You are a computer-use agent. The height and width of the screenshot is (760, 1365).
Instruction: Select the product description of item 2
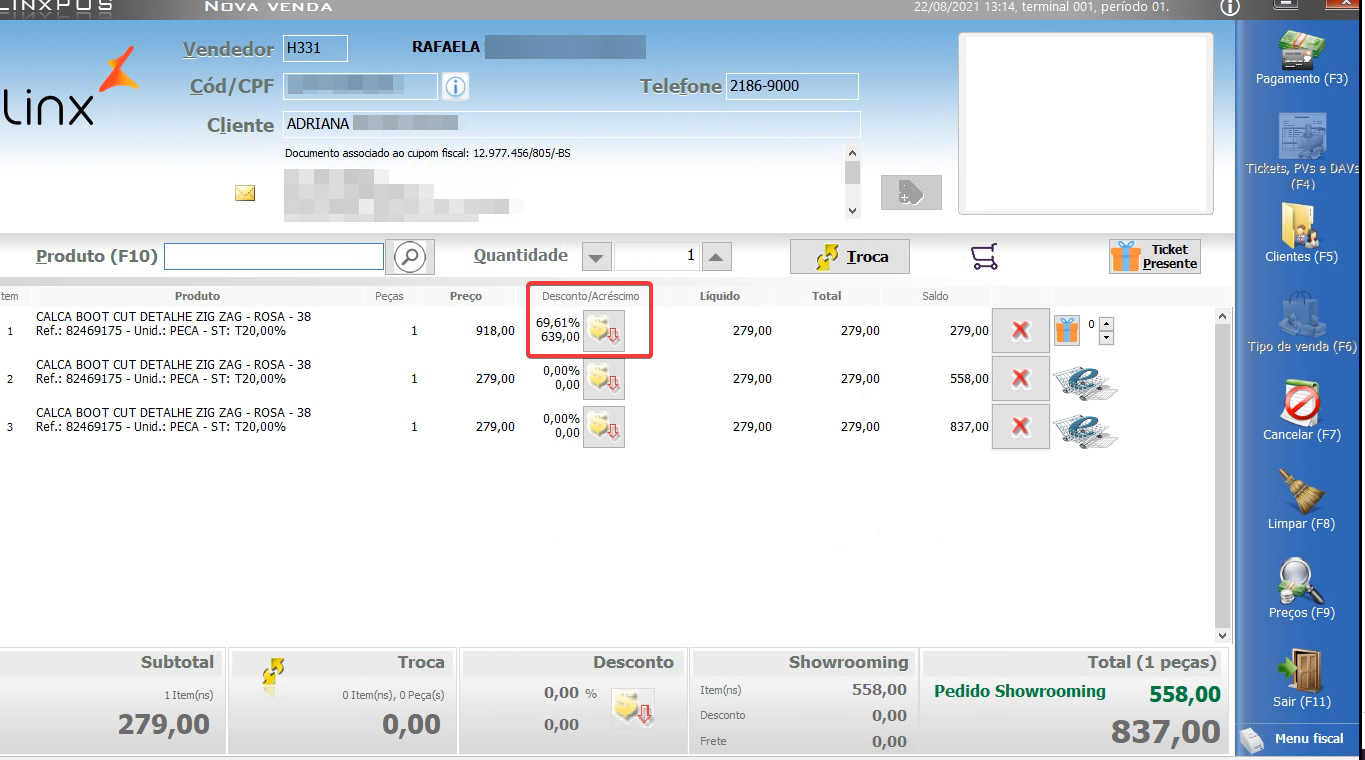173,372
